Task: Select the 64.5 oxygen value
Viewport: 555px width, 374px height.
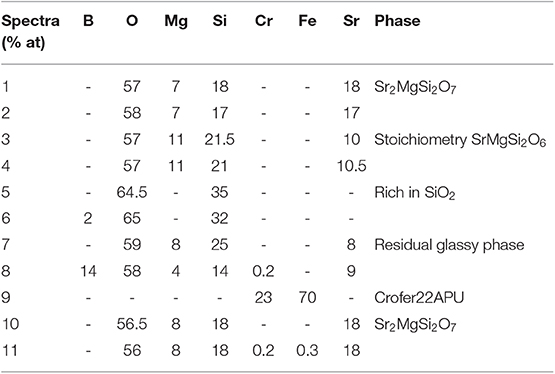Action: [x=132, y=192]
